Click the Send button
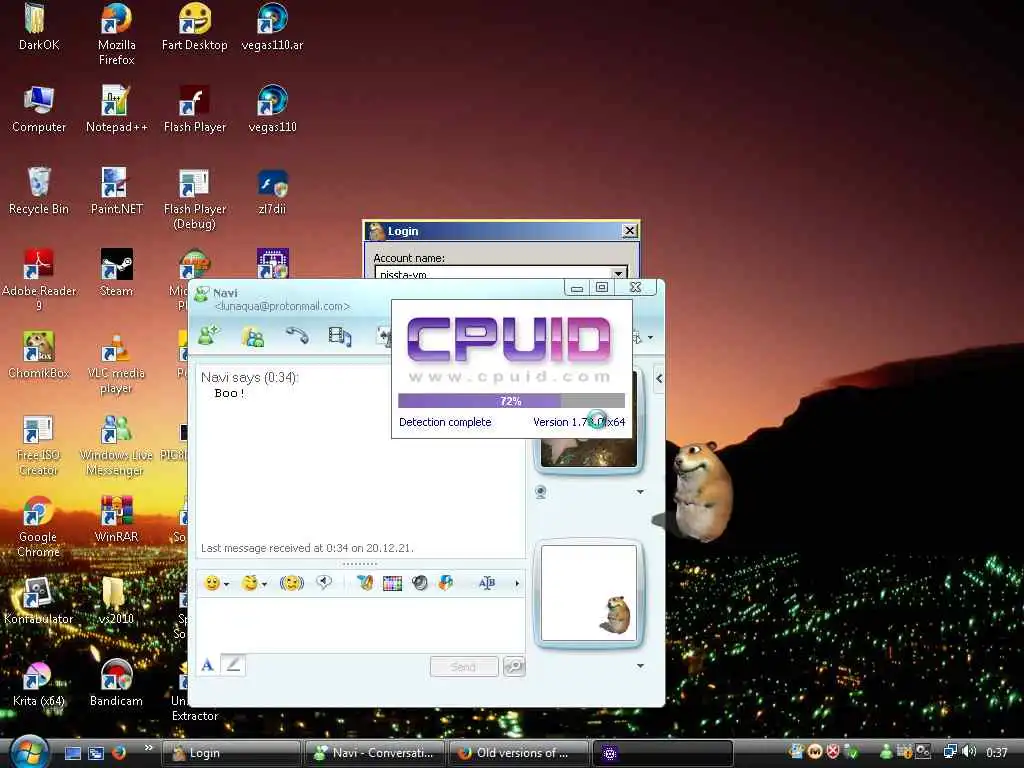1024x768 pixels. (464, 667)
